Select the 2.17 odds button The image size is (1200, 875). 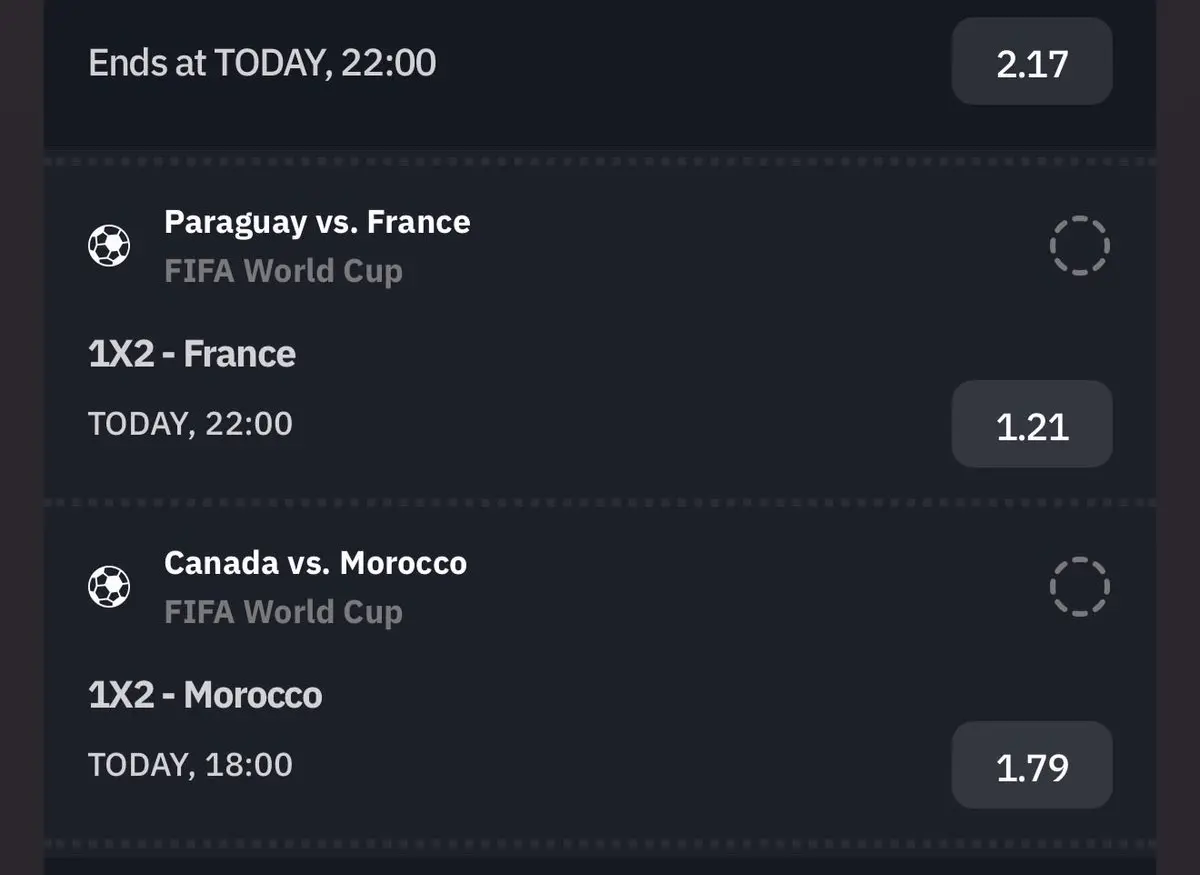pyautogui.click(x=1032, y=62)
